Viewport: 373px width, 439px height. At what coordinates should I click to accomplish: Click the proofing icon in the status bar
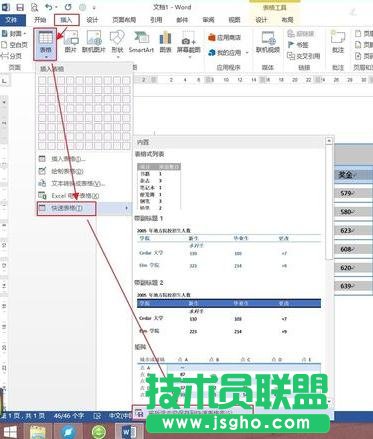[97, 416]
